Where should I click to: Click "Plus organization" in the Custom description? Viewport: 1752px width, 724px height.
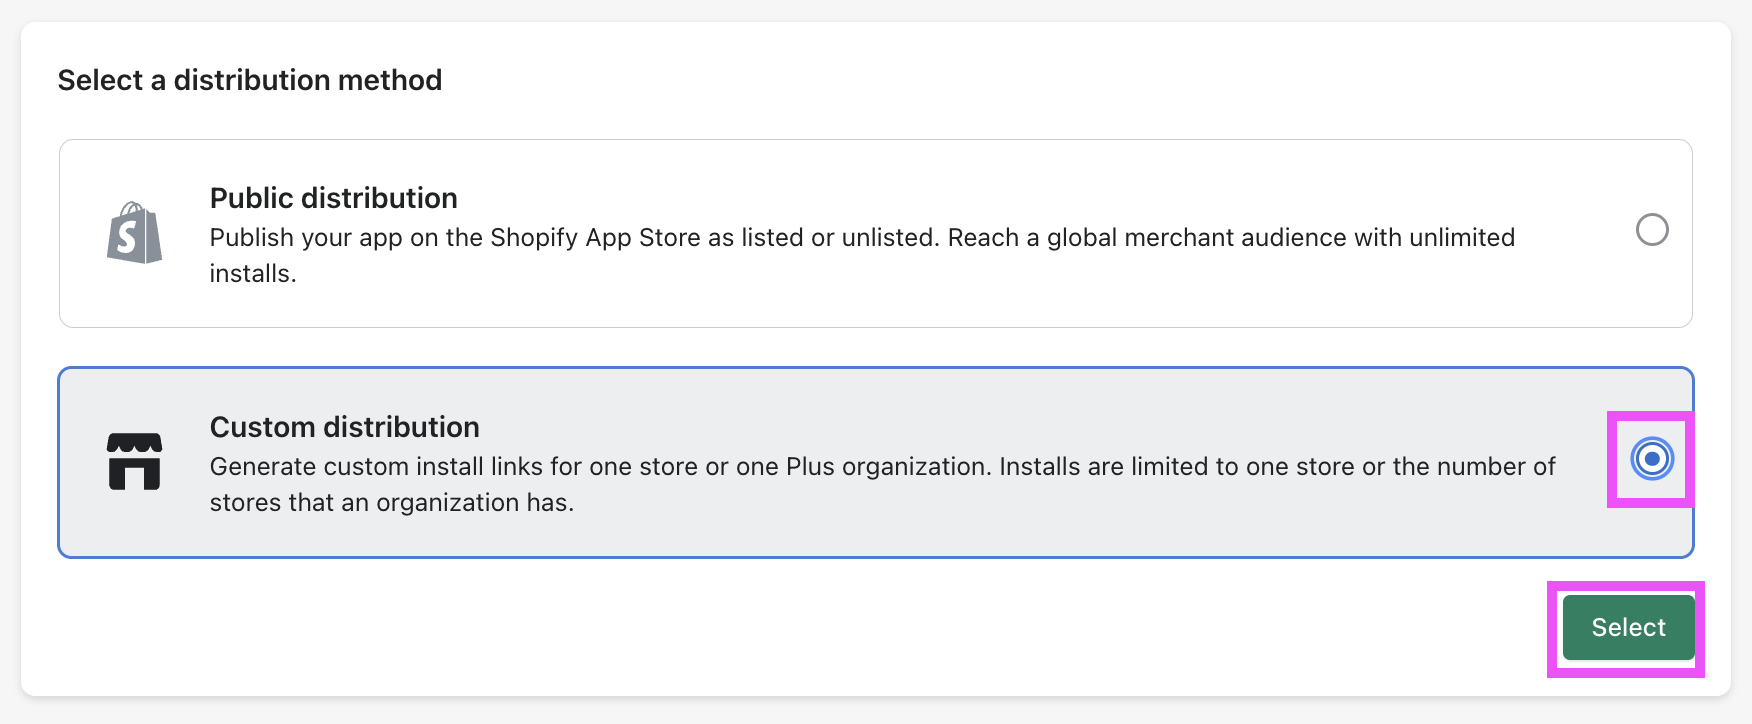pos(886,467)
